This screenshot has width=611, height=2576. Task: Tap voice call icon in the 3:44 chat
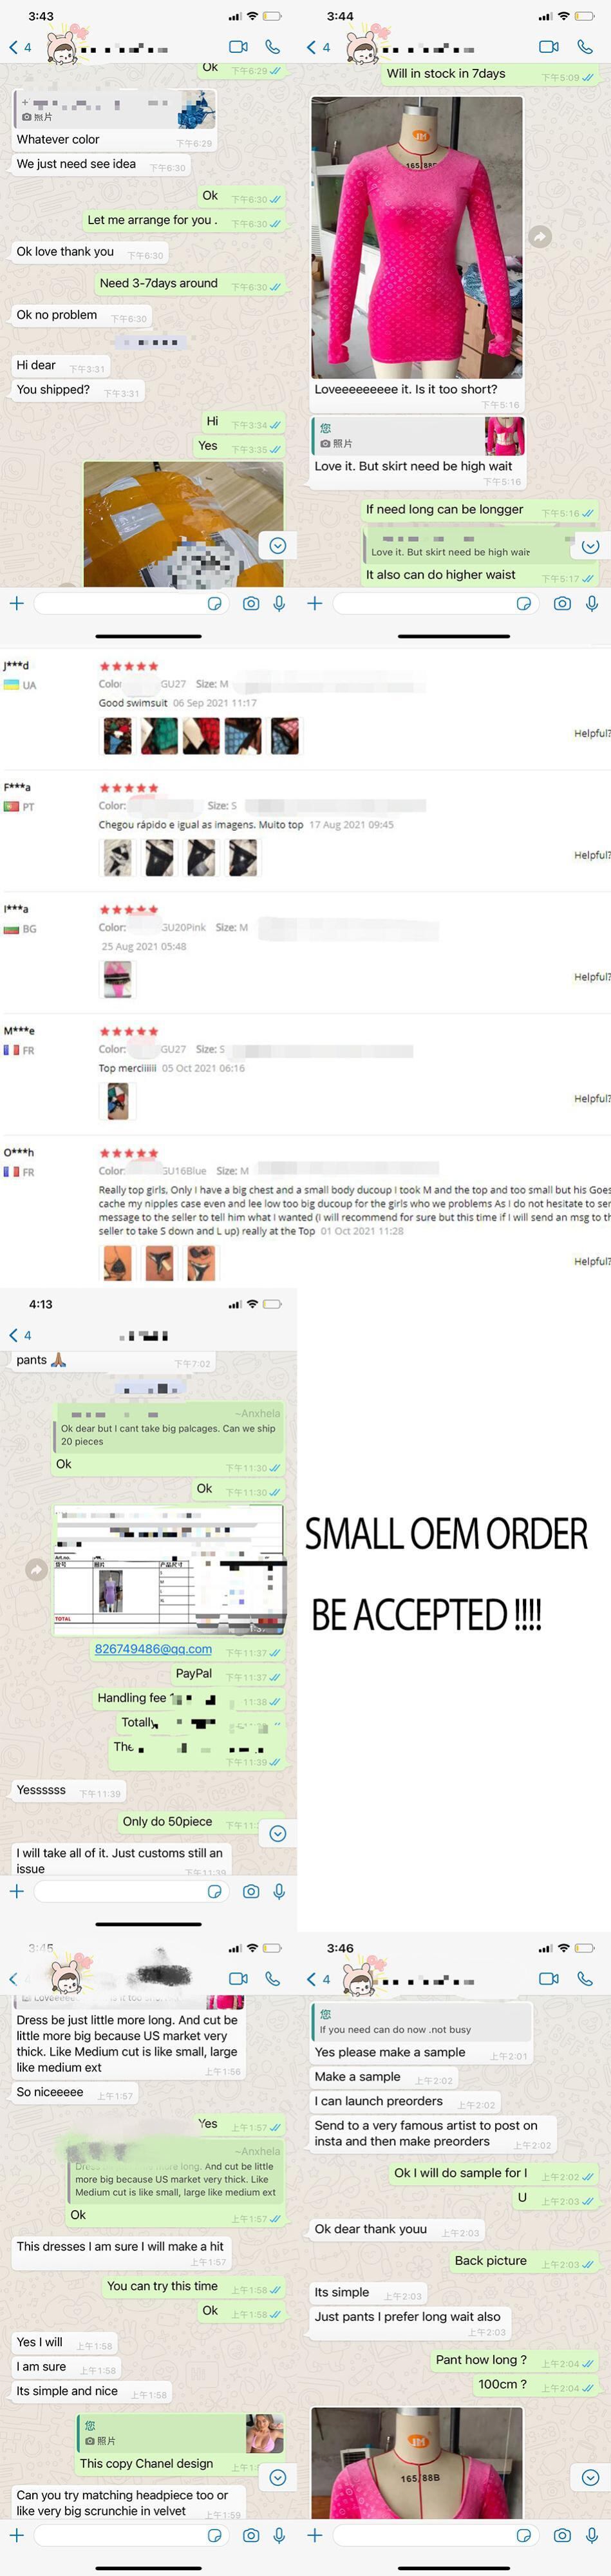[x=585, y=46]
